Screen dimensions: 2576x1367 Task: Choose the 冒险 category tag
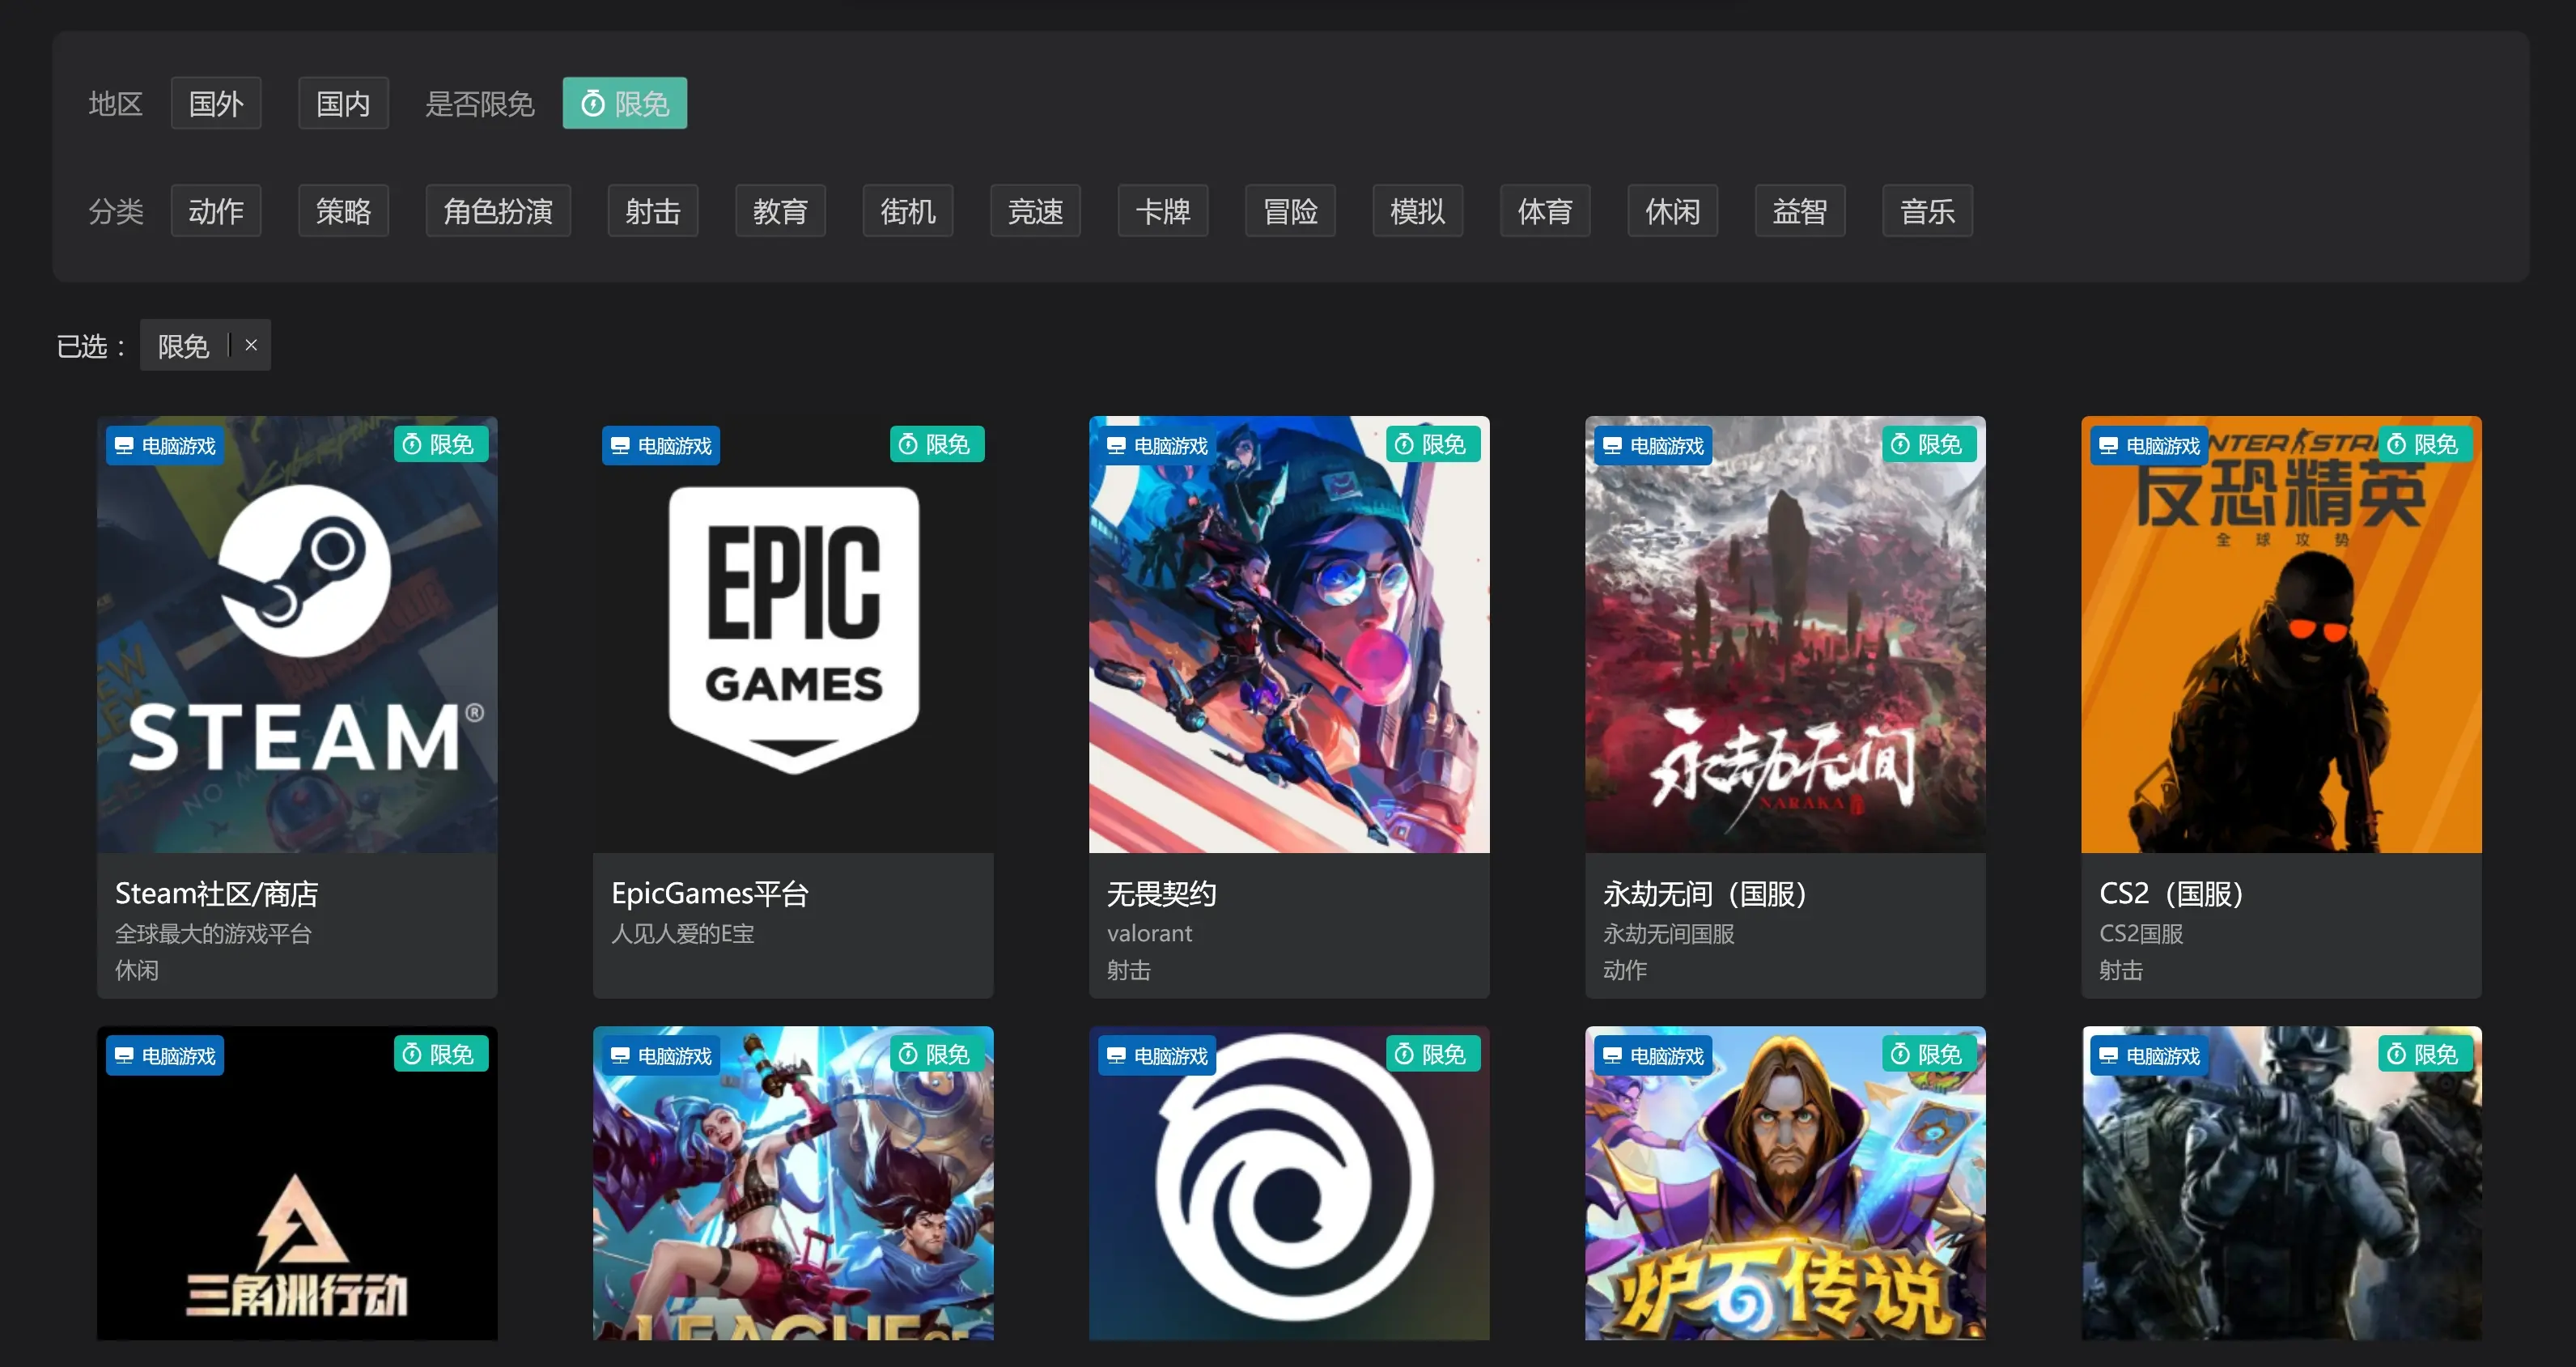pyautogui.click(x=1290, y=211)
